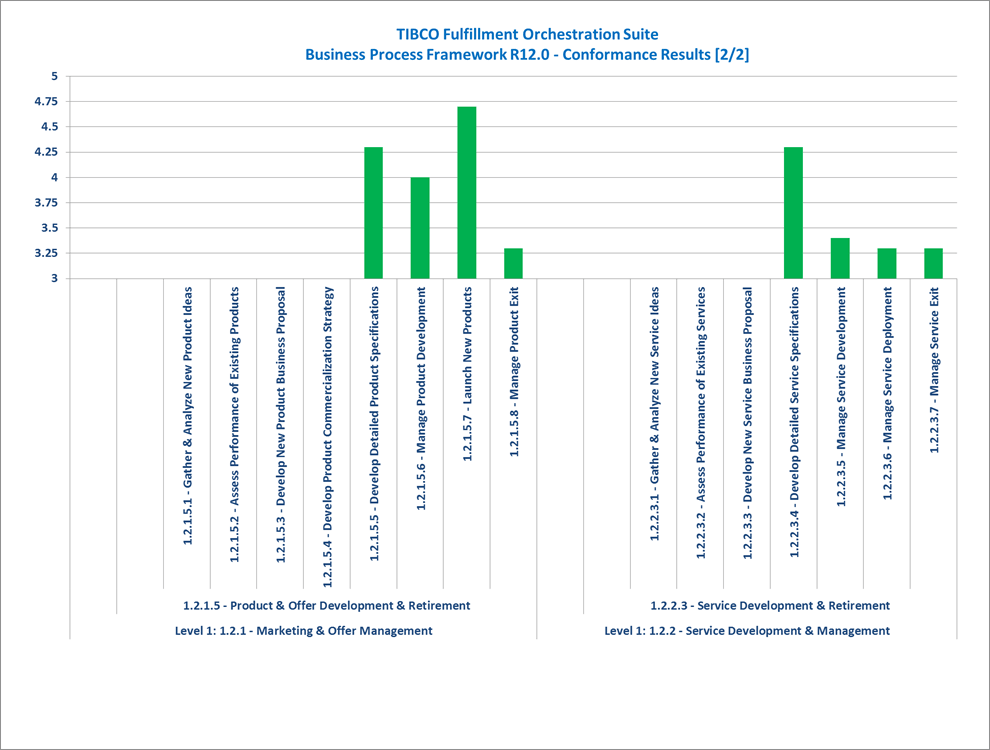This screenshot has height=750, width=990.
Task: Select the green bar for Manage Service Exit
Action: pos(934,263)
